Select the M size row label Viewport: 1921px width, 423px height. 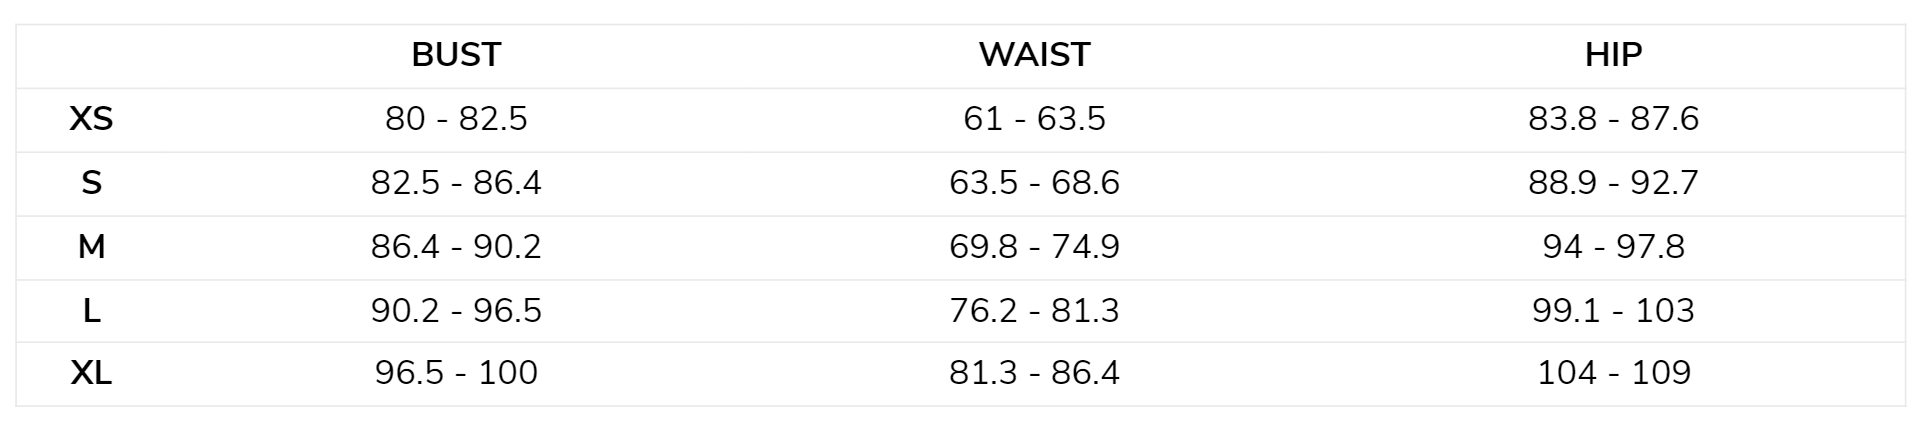pyautogui.click(x=91, y=246)
